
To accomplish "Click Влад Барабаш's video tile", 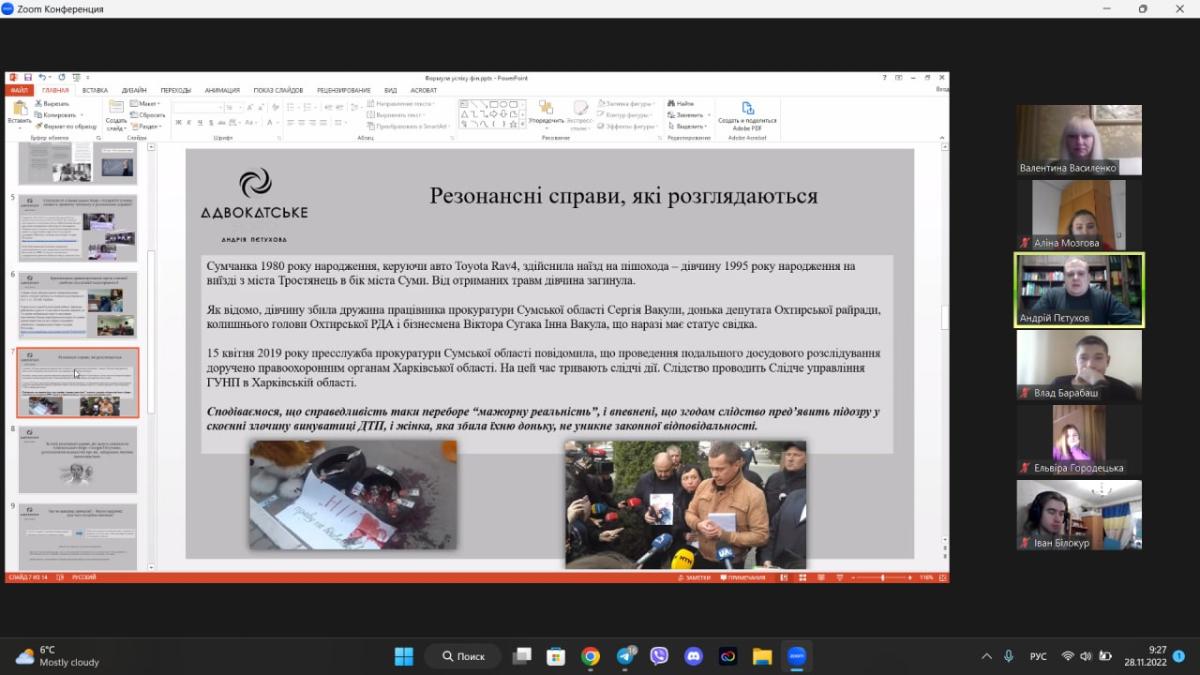I will pyautogui.click(x=1079, y=366).
